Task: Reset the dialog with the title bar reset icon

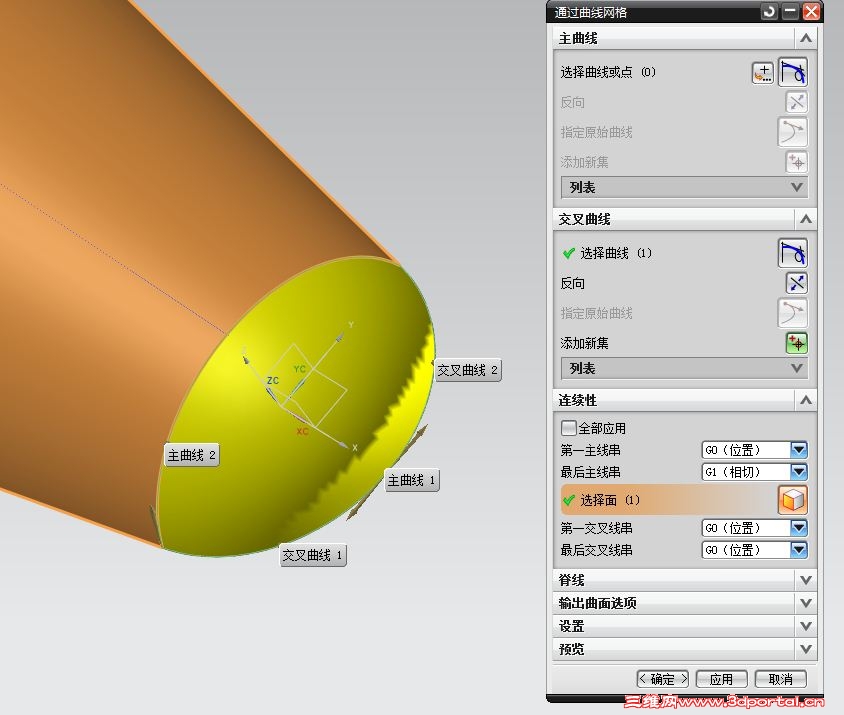Action: 769,11
